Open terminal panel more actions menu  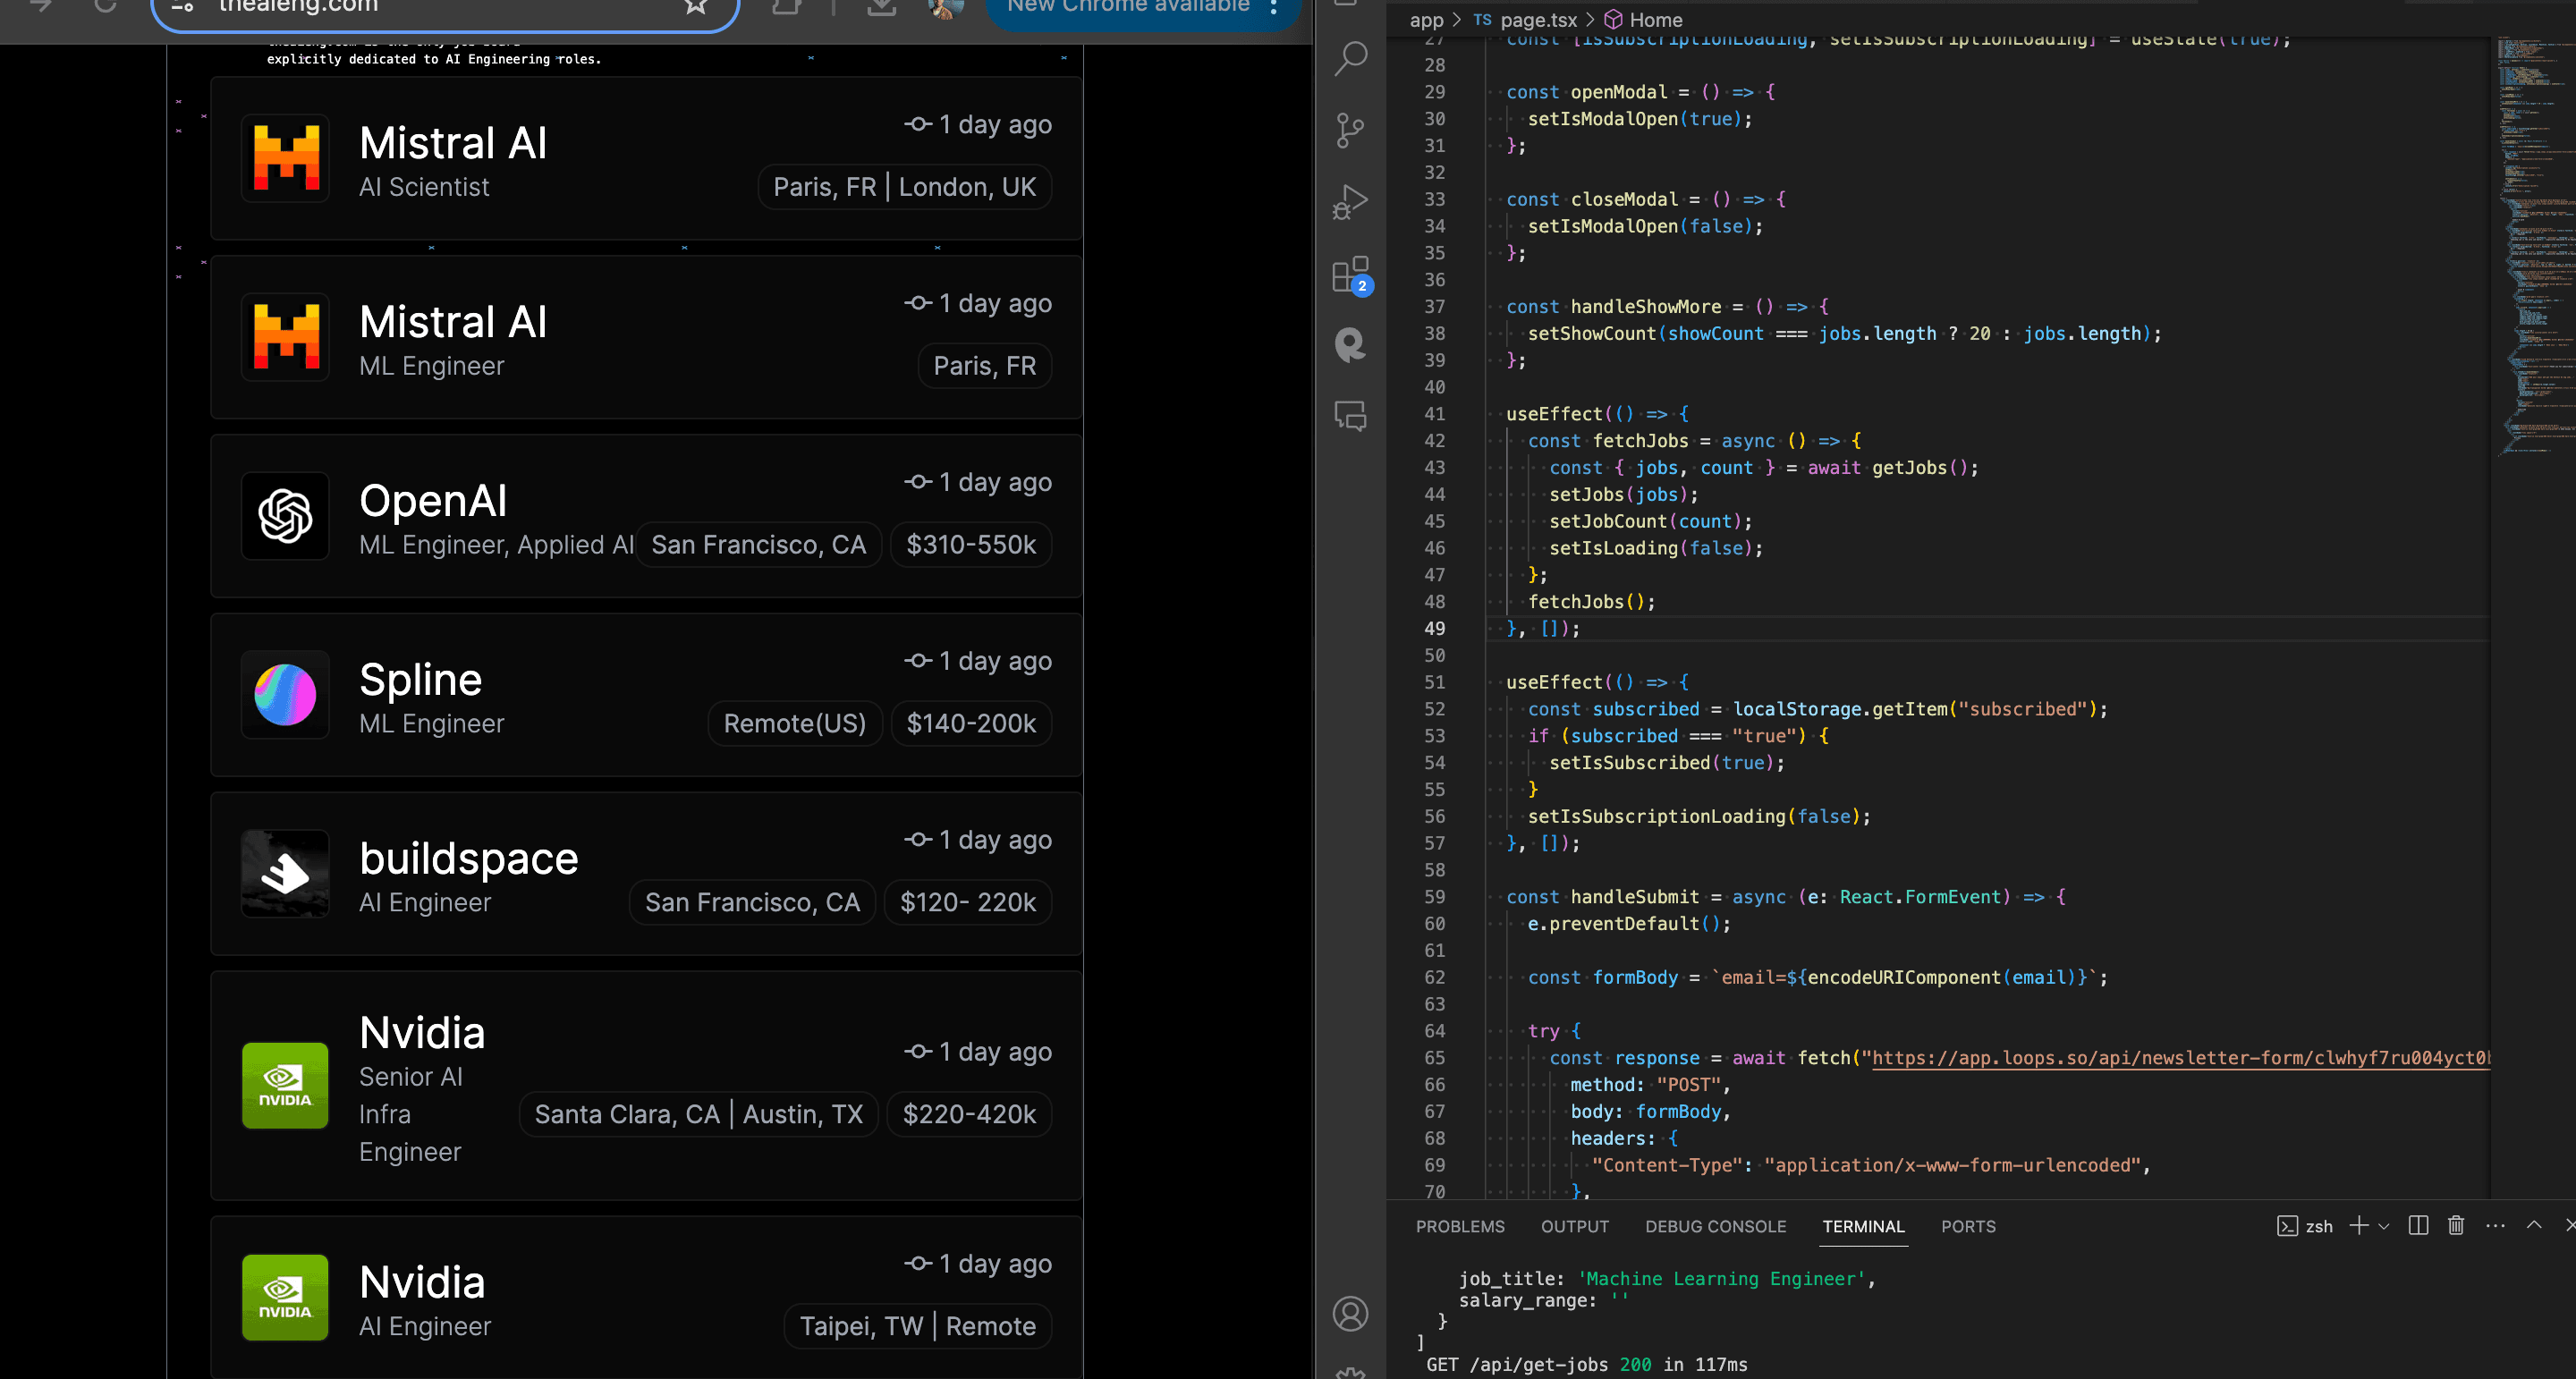(2496, 1226)
